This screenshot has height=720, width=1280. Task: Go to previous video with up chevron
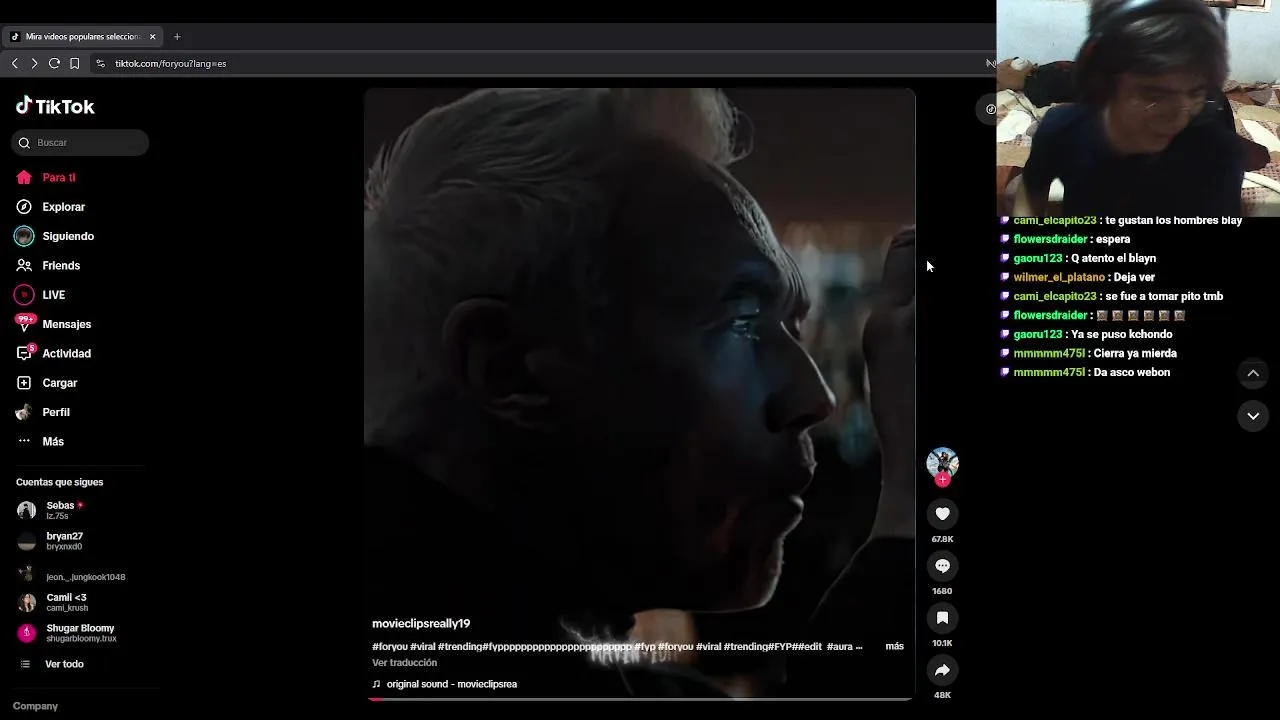click(x=1252, y=373)
